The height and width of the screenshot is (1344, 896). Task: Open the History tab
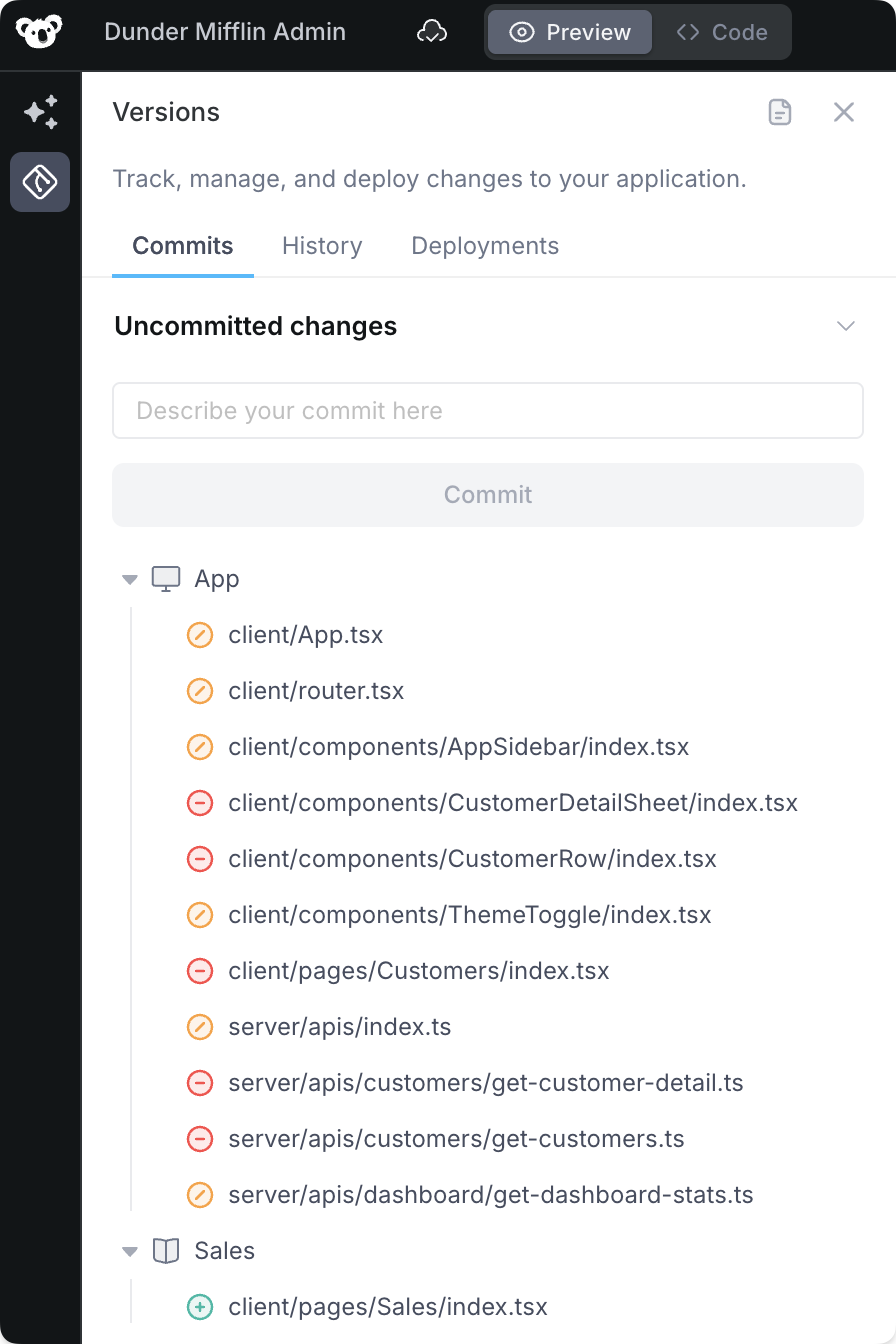(x=322, y=246)
